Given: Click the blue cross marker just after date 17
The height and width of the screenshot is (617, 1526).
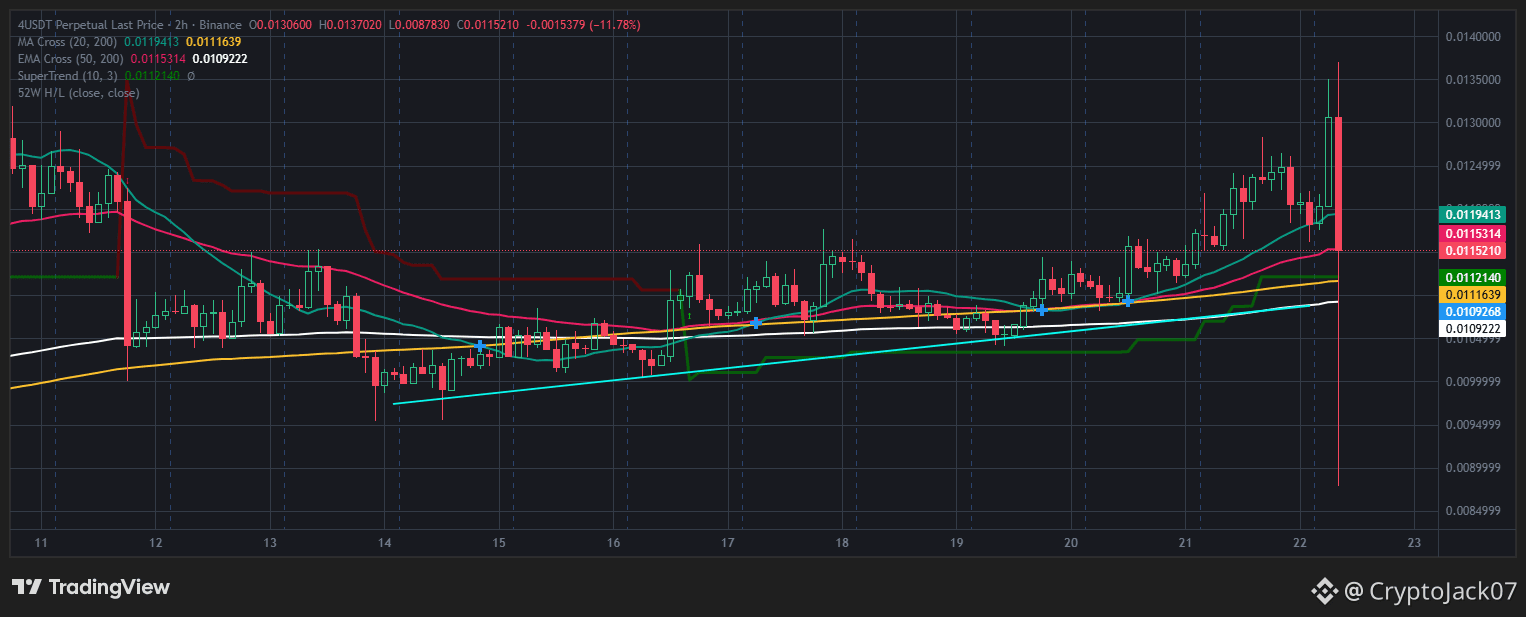Looking at the screenshot, I should point(756,323).
